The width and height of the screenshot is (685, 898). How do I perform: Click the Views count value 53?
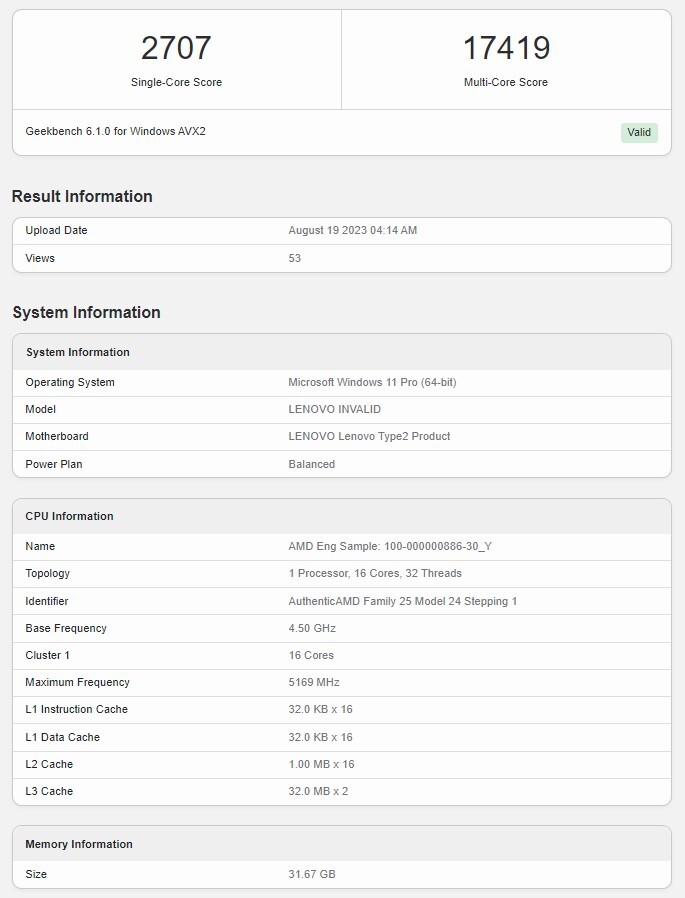click(x=295, y=258)
